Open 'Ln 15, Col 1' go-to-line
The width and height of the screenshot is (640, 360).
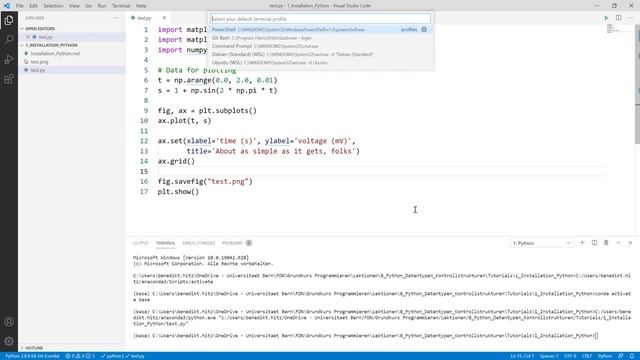click(522, 356)
